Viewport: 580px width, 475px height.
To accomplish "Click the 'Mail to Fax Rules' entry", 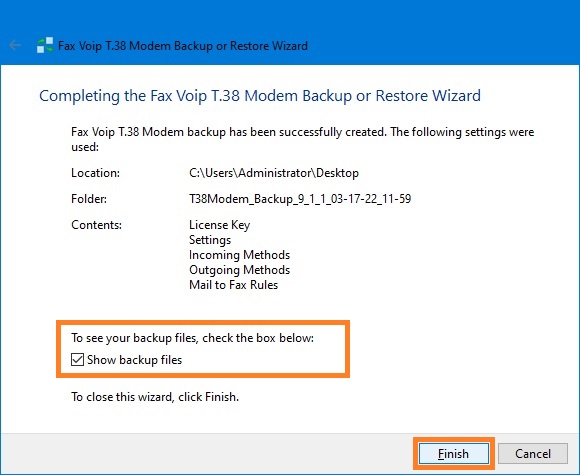I will (x=233, y=285).
